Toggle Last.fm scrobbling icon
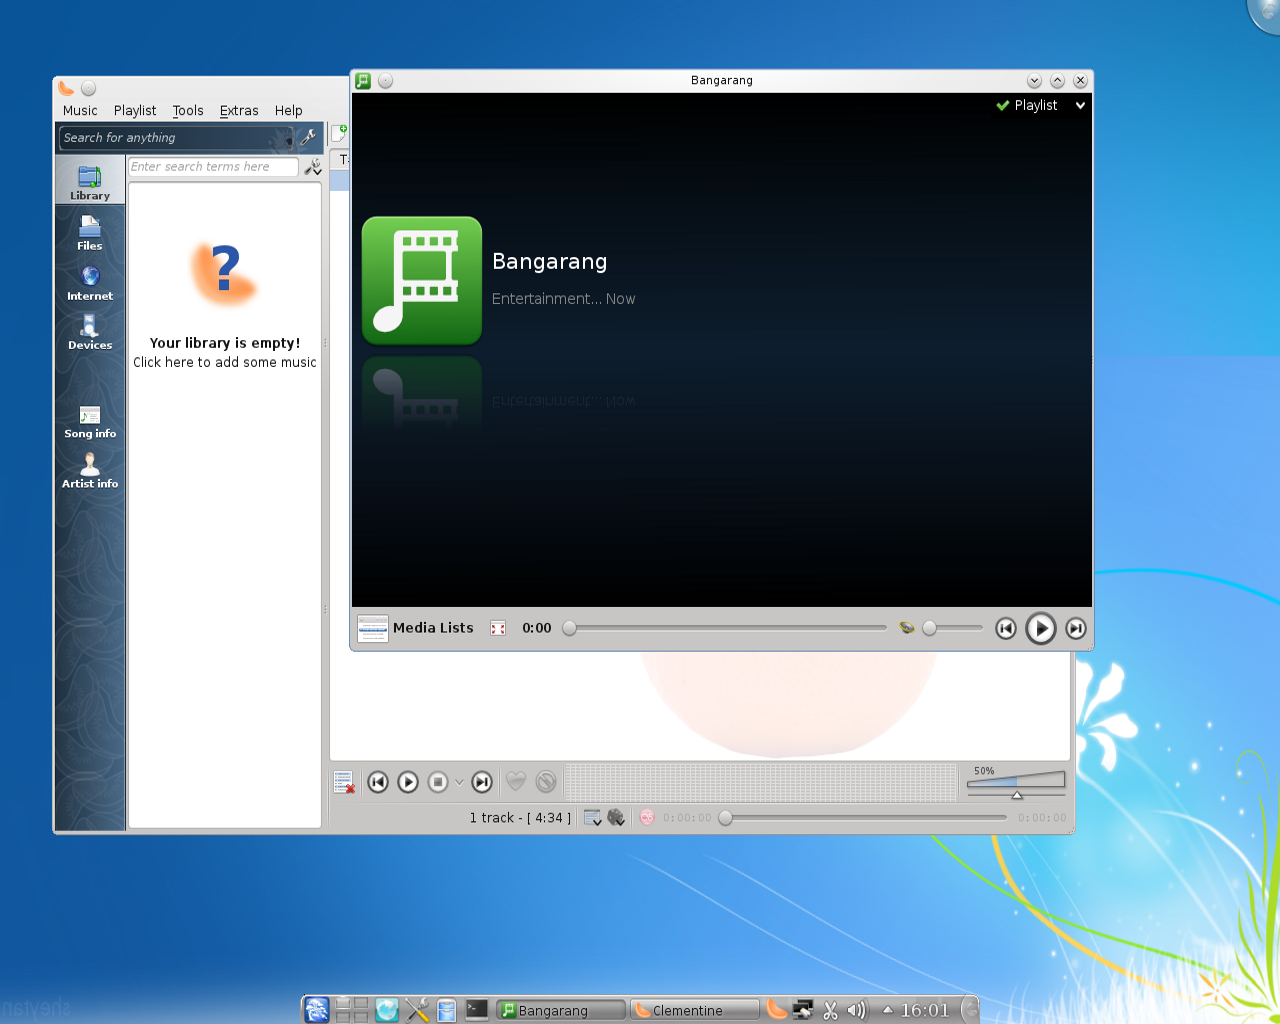 pyautogui.click(x=647, y=818)
